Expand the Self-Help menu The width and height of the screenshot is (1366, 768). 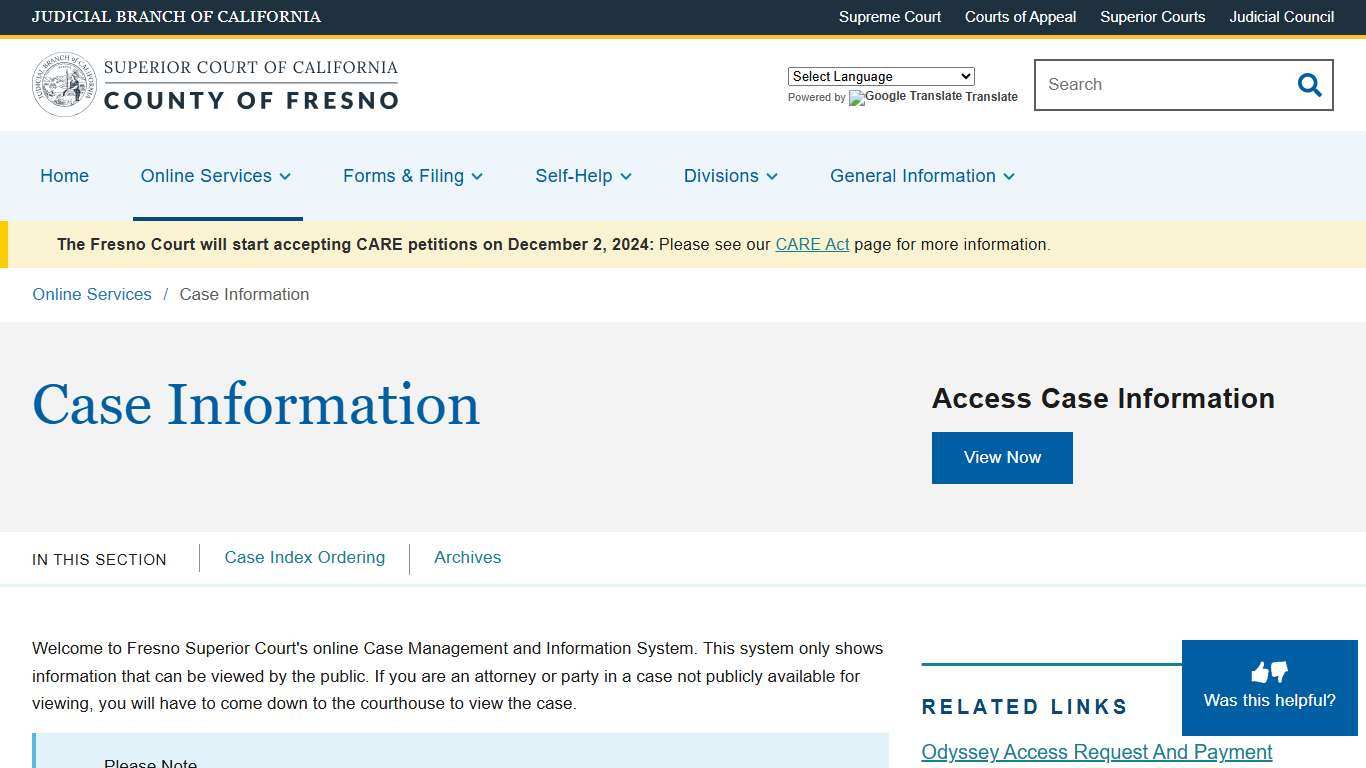583,176
